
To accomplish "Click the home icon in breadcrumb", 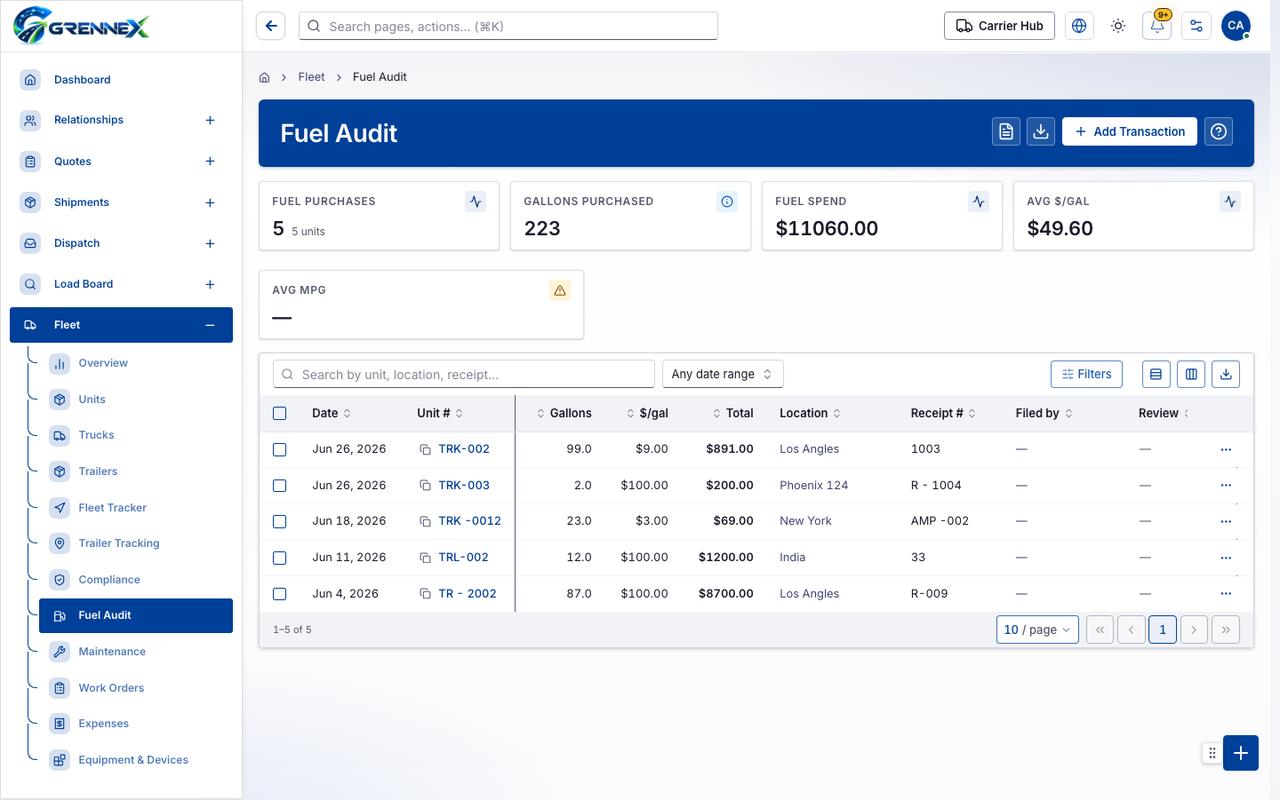I will (x=265, y=77).
